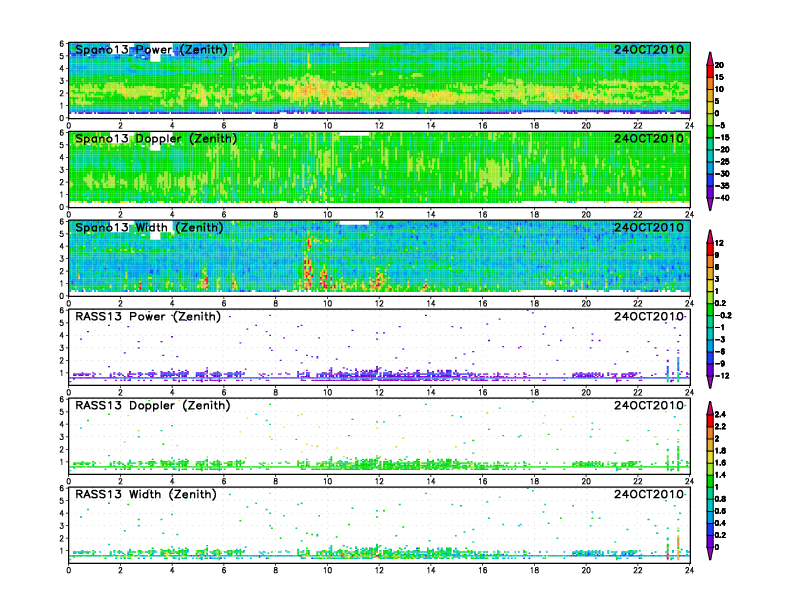
Task: Click y-axis tick 4 of the RASS13 Power panel
Action: [62, 335]
